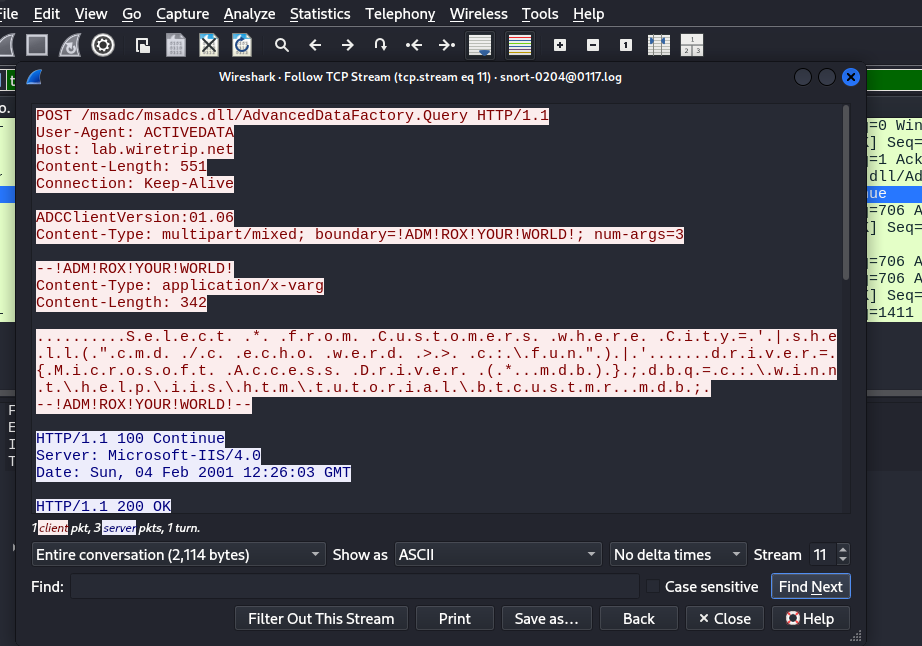Open the Go menu
Image resolution: width=922 pixels, height=646 pixels.
coord(131,14)
